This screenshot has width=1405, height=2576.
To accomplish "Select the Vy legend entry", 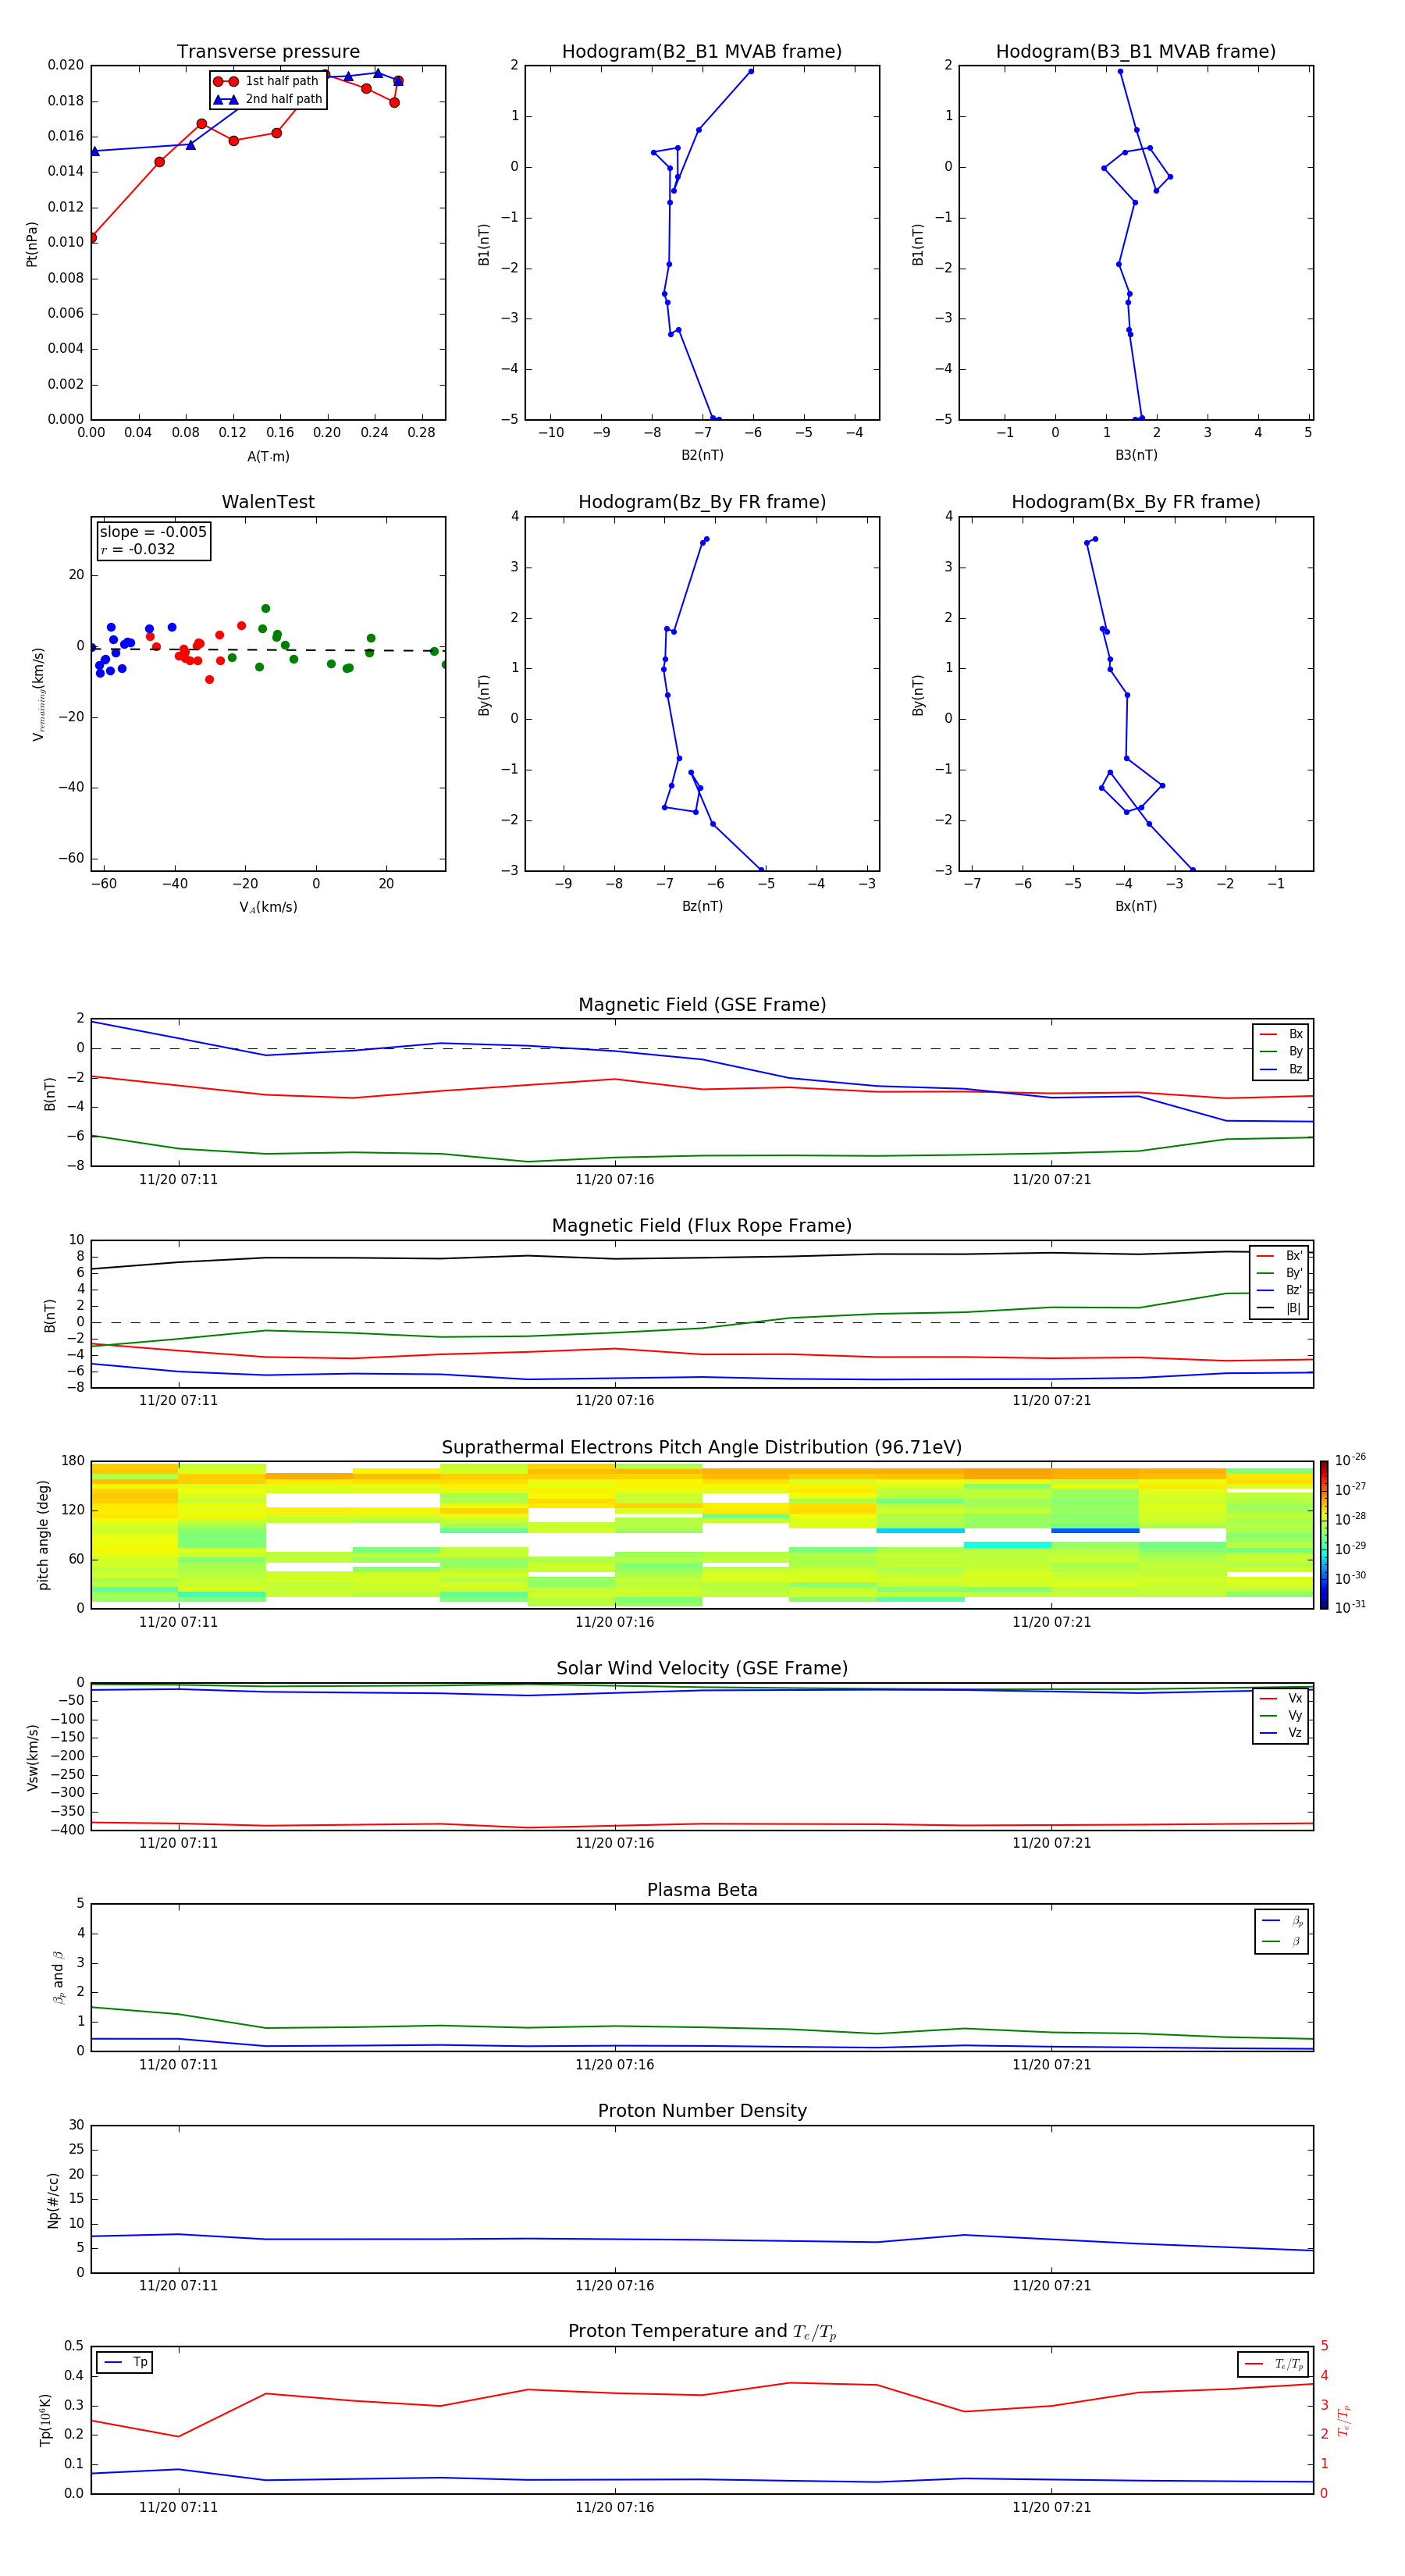I will (1281, 1715).
